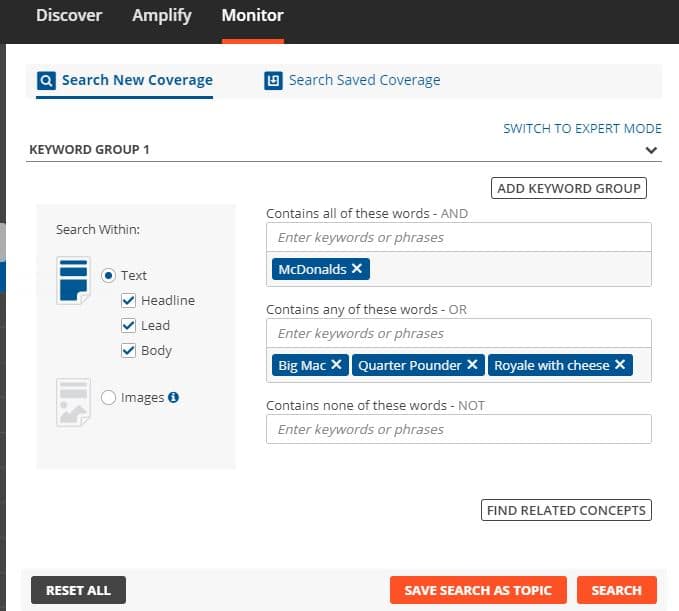
Task: Collapse Keyword Group 1 chevron
Action: (651, 150)
